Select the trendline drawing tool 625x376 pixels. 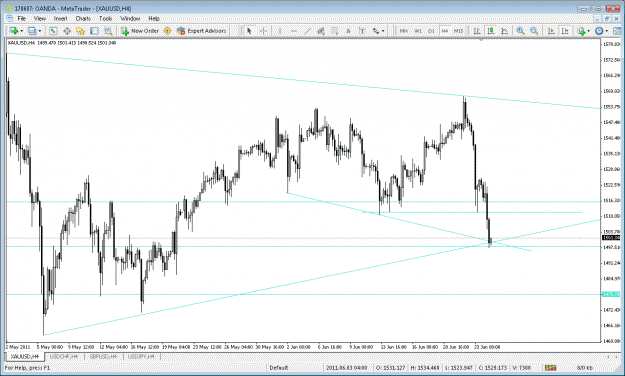pyautogui.click(x=307, y=31)
